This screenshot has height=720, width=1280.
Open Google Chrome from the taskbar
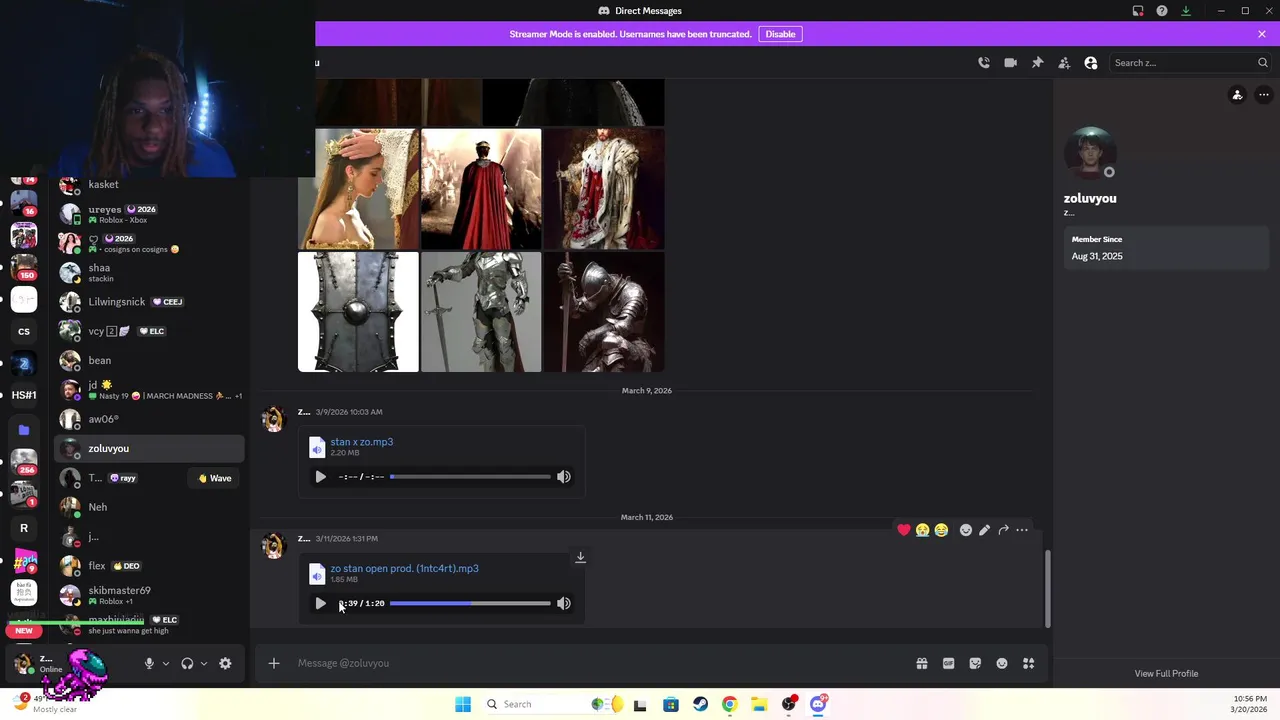click(730, 704)
